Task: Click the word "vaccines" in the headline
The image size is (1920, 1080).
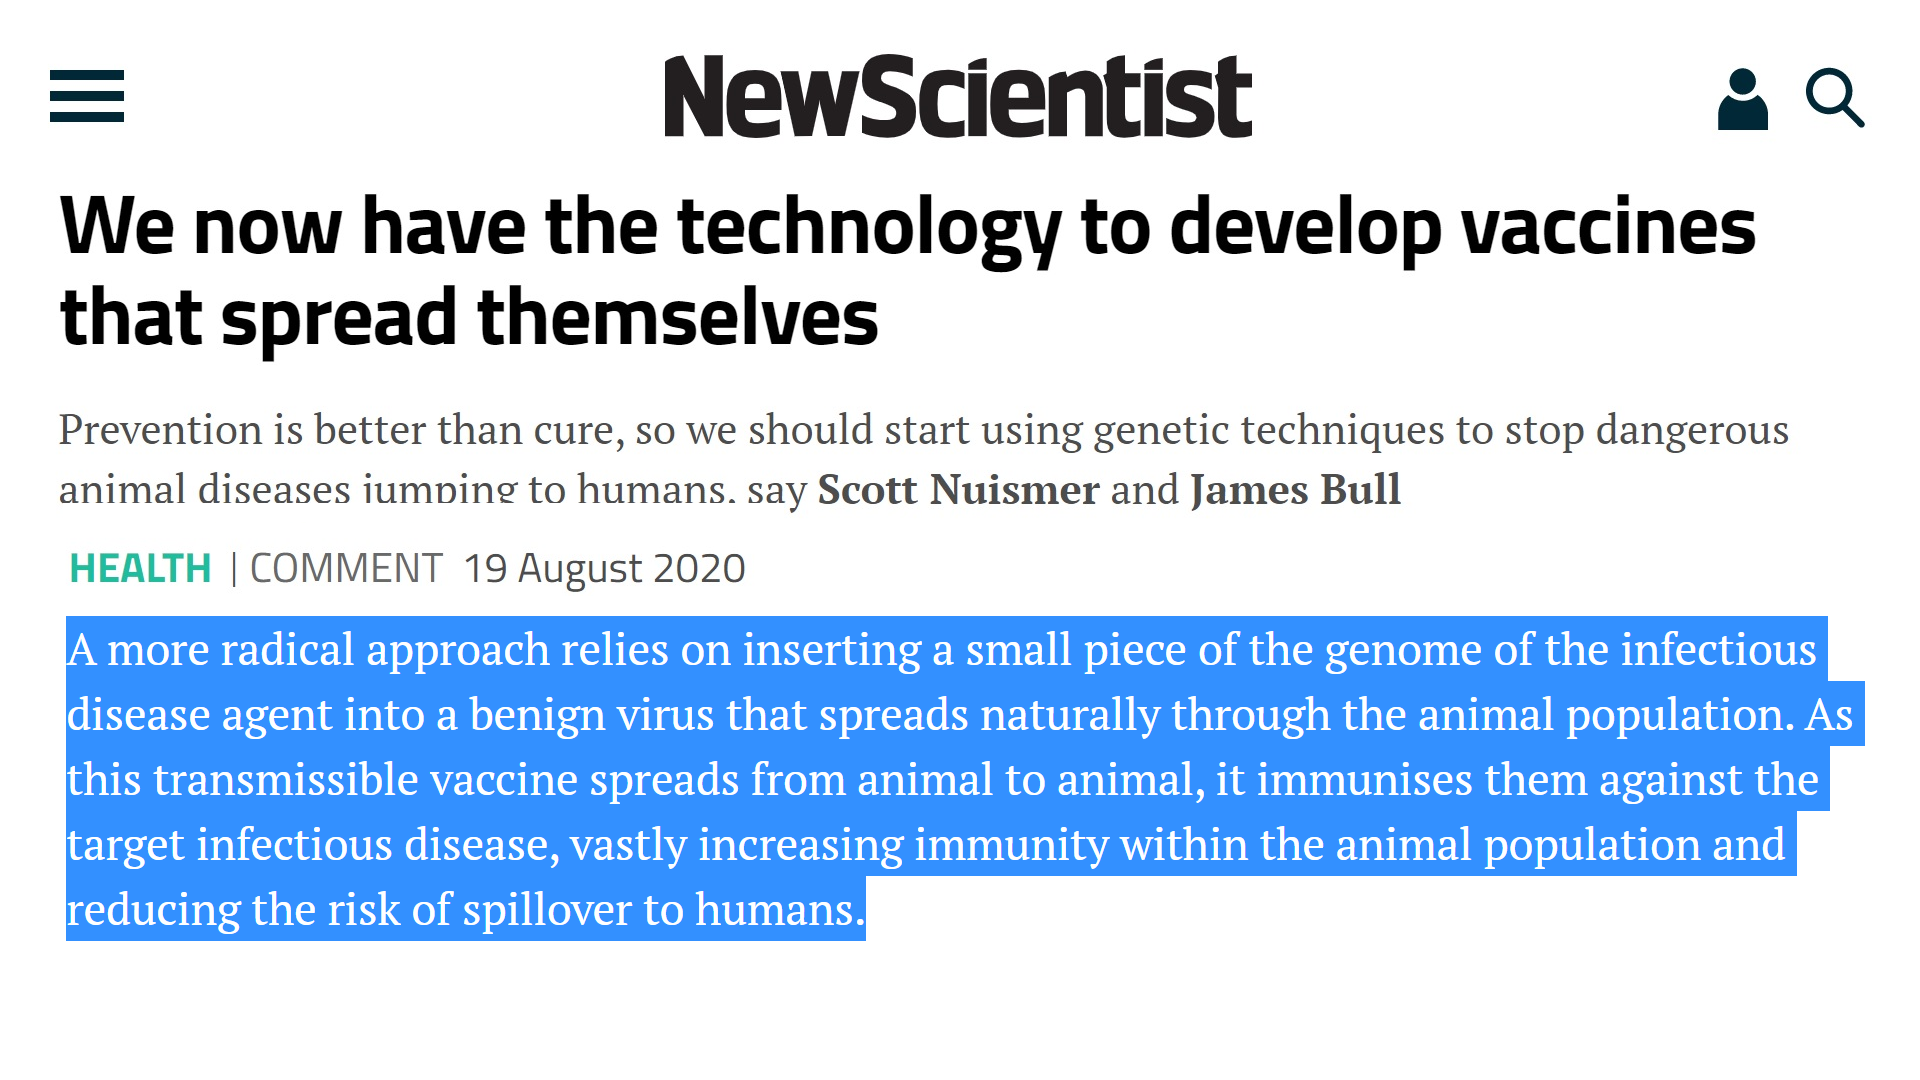Action: click(1608, 228)
